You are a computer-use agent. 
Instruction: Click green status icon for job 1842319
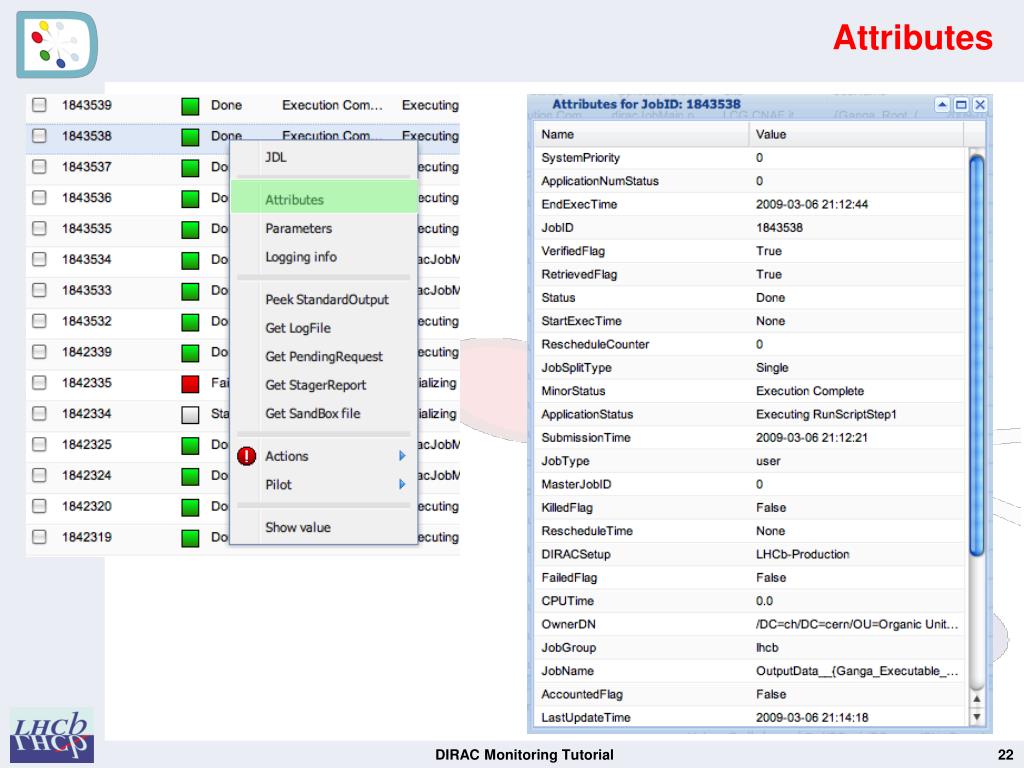coord(190,538)
